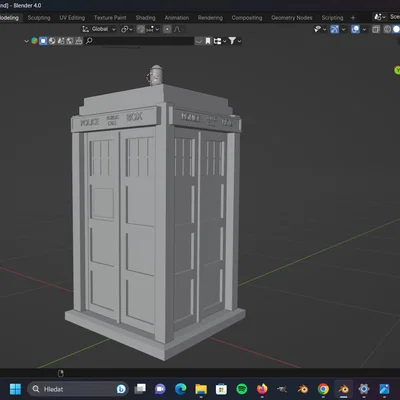Open the proportional editing falloff curve

(x=178, y=29)
